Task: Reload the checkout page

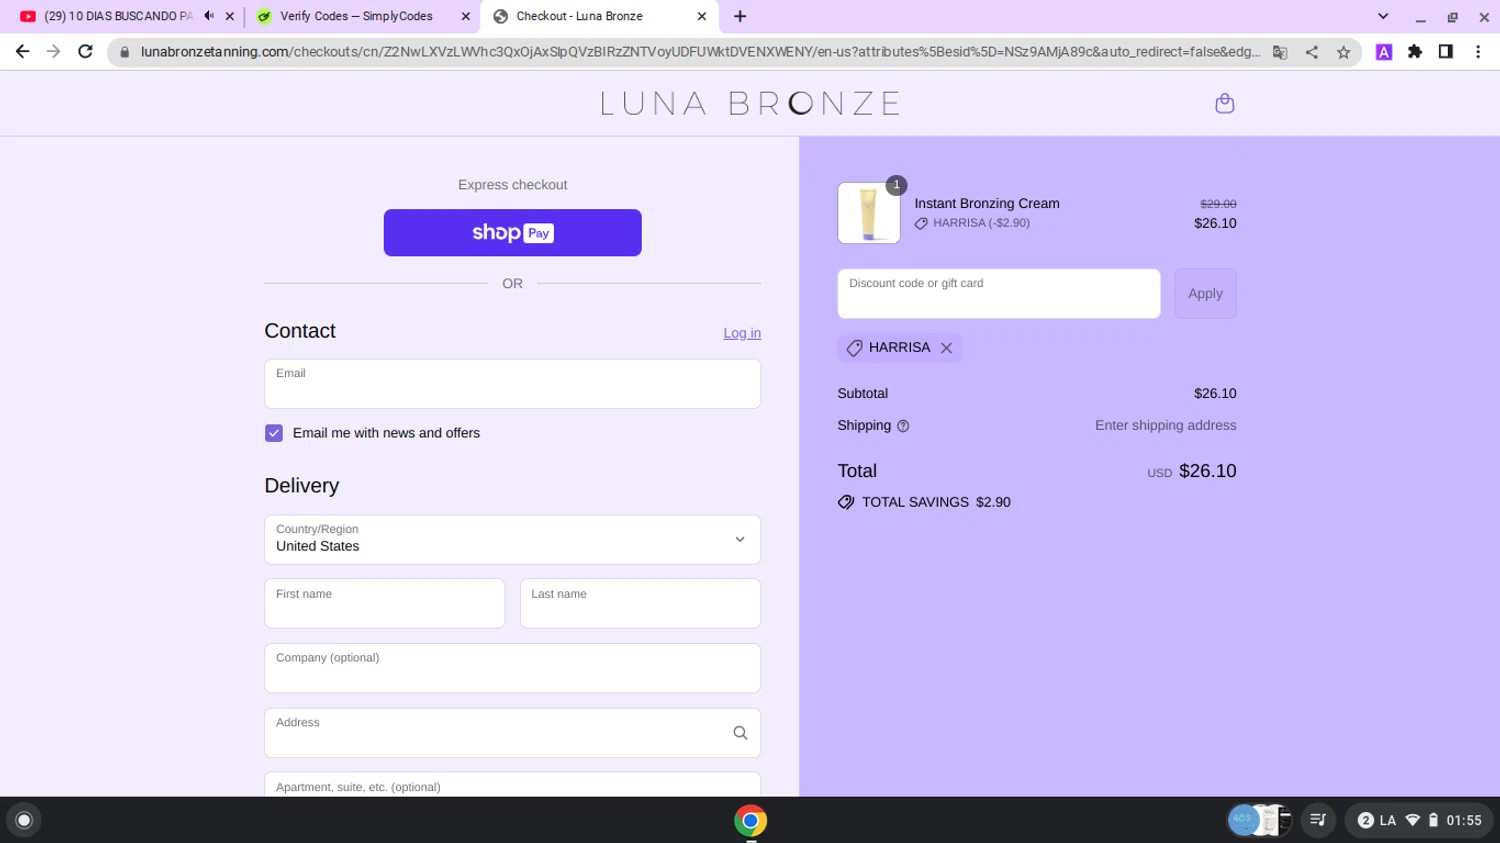Action: tap(85, 52)
